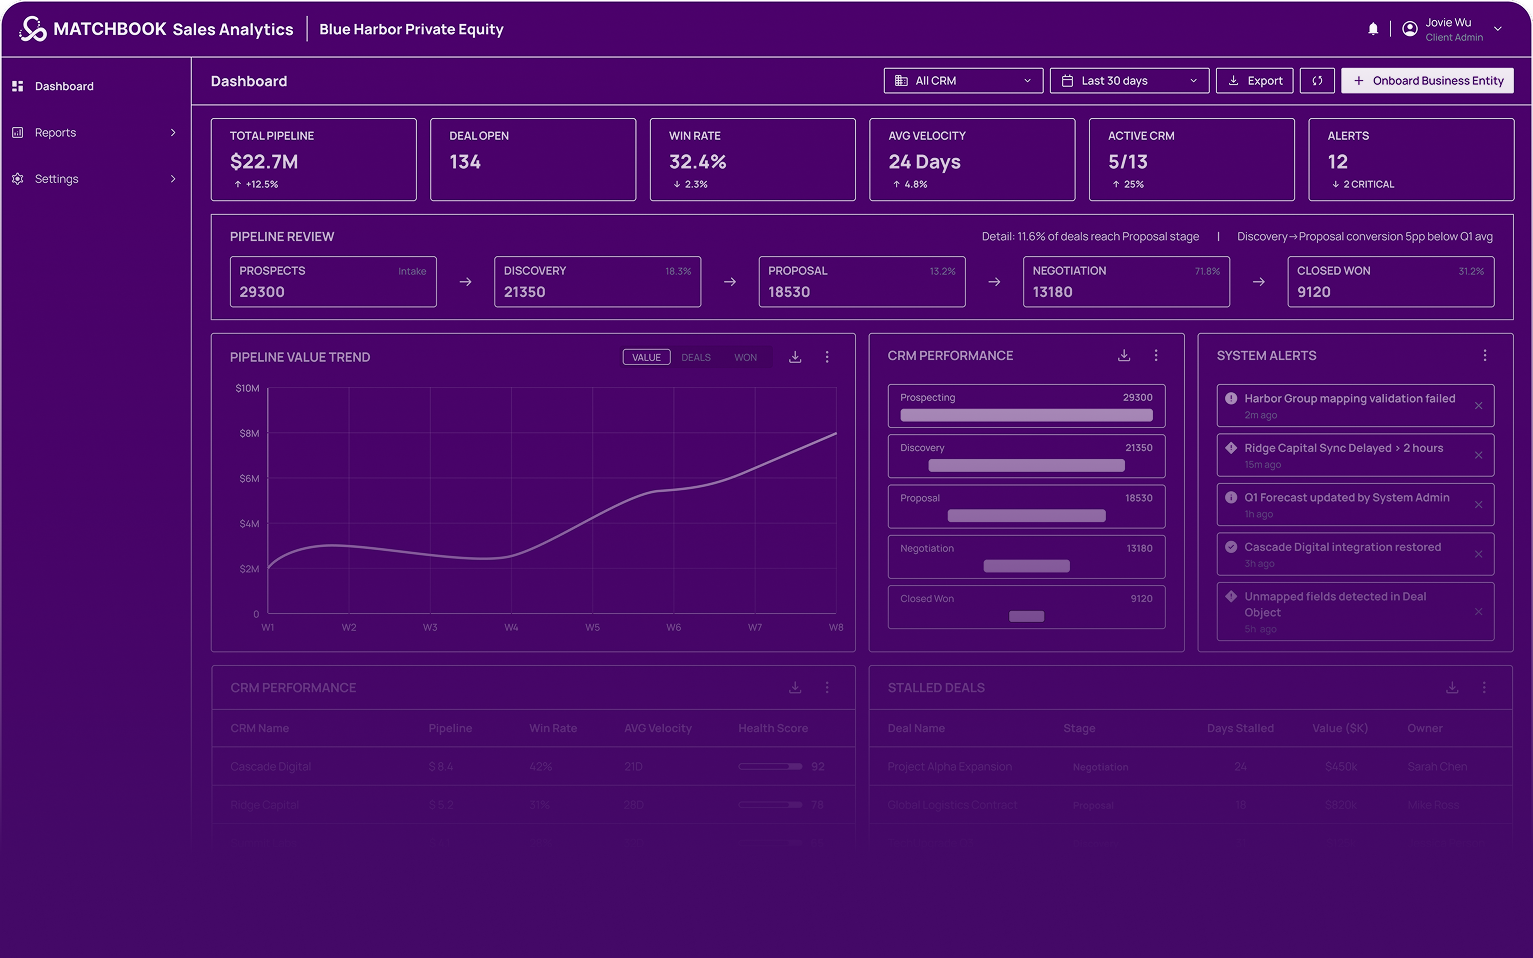Screen dimensions: 1533x958
Task: Click the Export button
Action: pos(1254,80)
